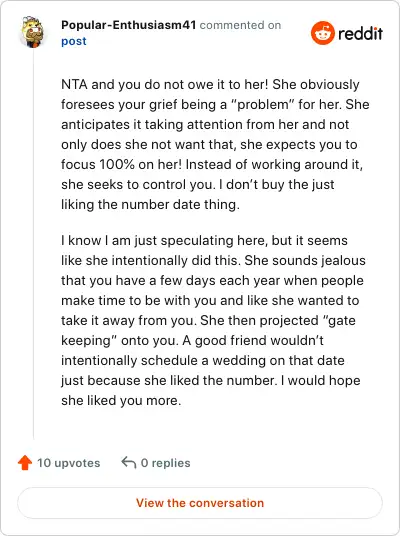Click the reddit wordmark text
Viewport: 400px width, 536px height.
pyautogui.click(x=360, y=33)
